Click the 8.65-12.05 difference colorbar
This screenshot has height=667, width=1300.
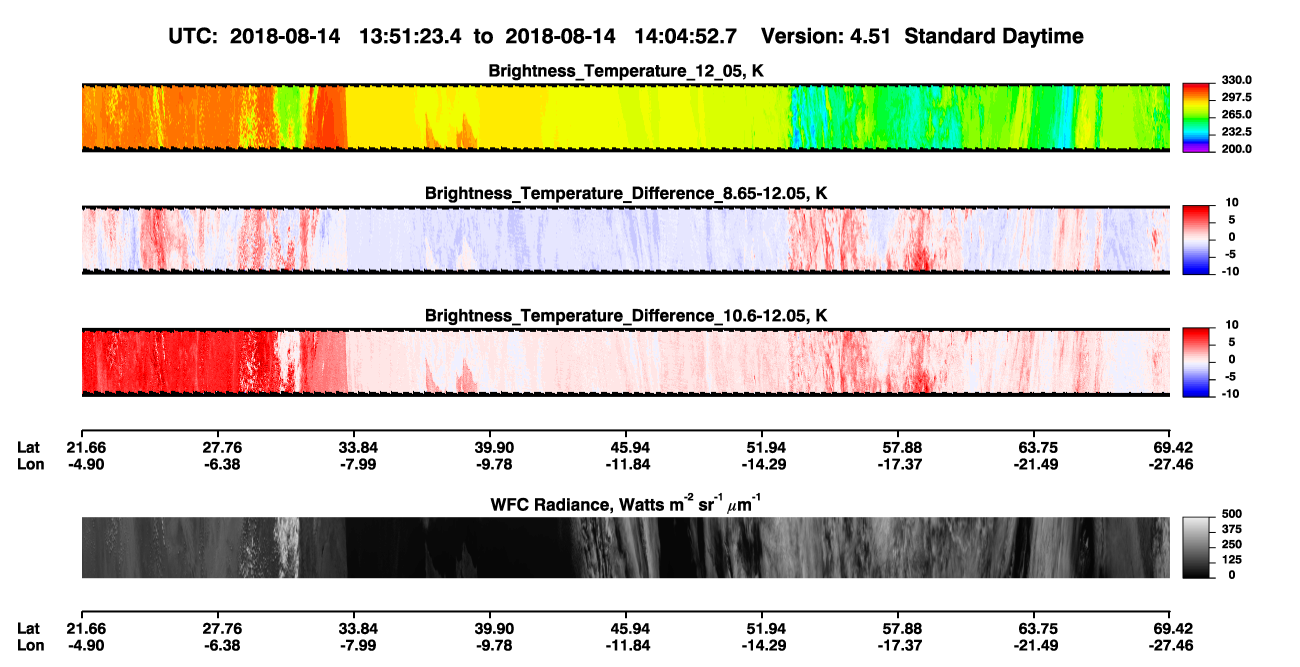pos(1195,239)
